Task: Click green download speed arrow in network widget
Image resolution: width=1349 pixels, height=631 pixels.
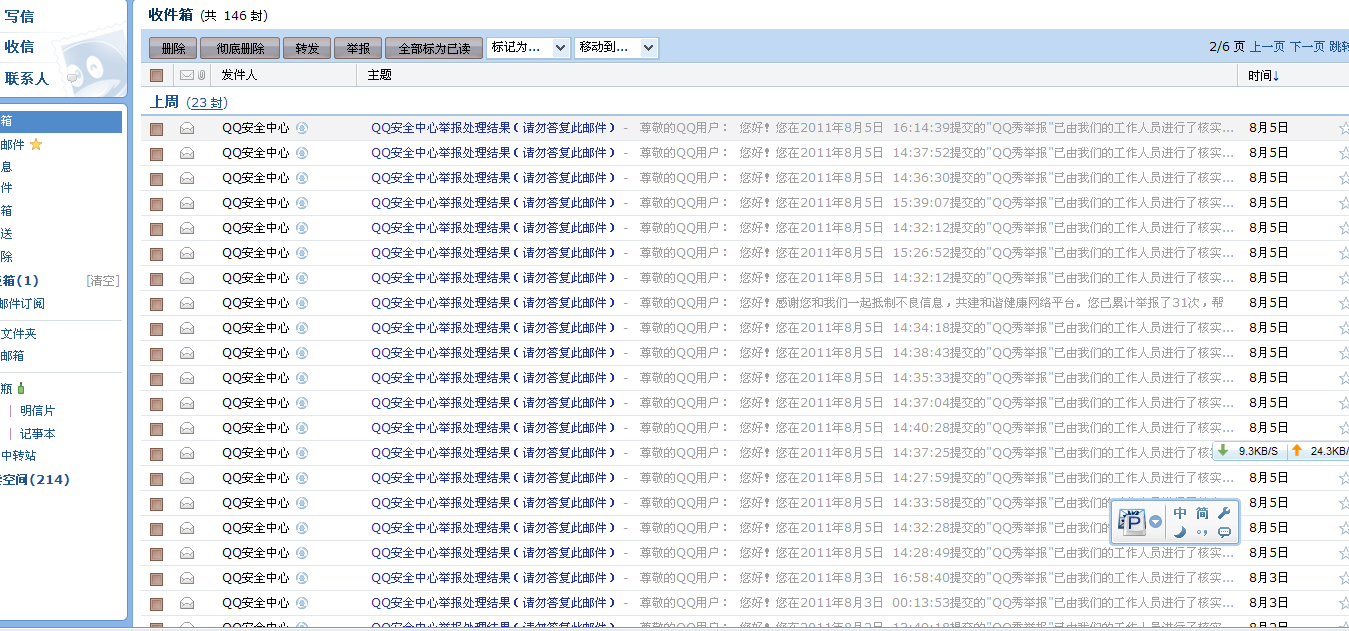Action: tap(1223, 451)
